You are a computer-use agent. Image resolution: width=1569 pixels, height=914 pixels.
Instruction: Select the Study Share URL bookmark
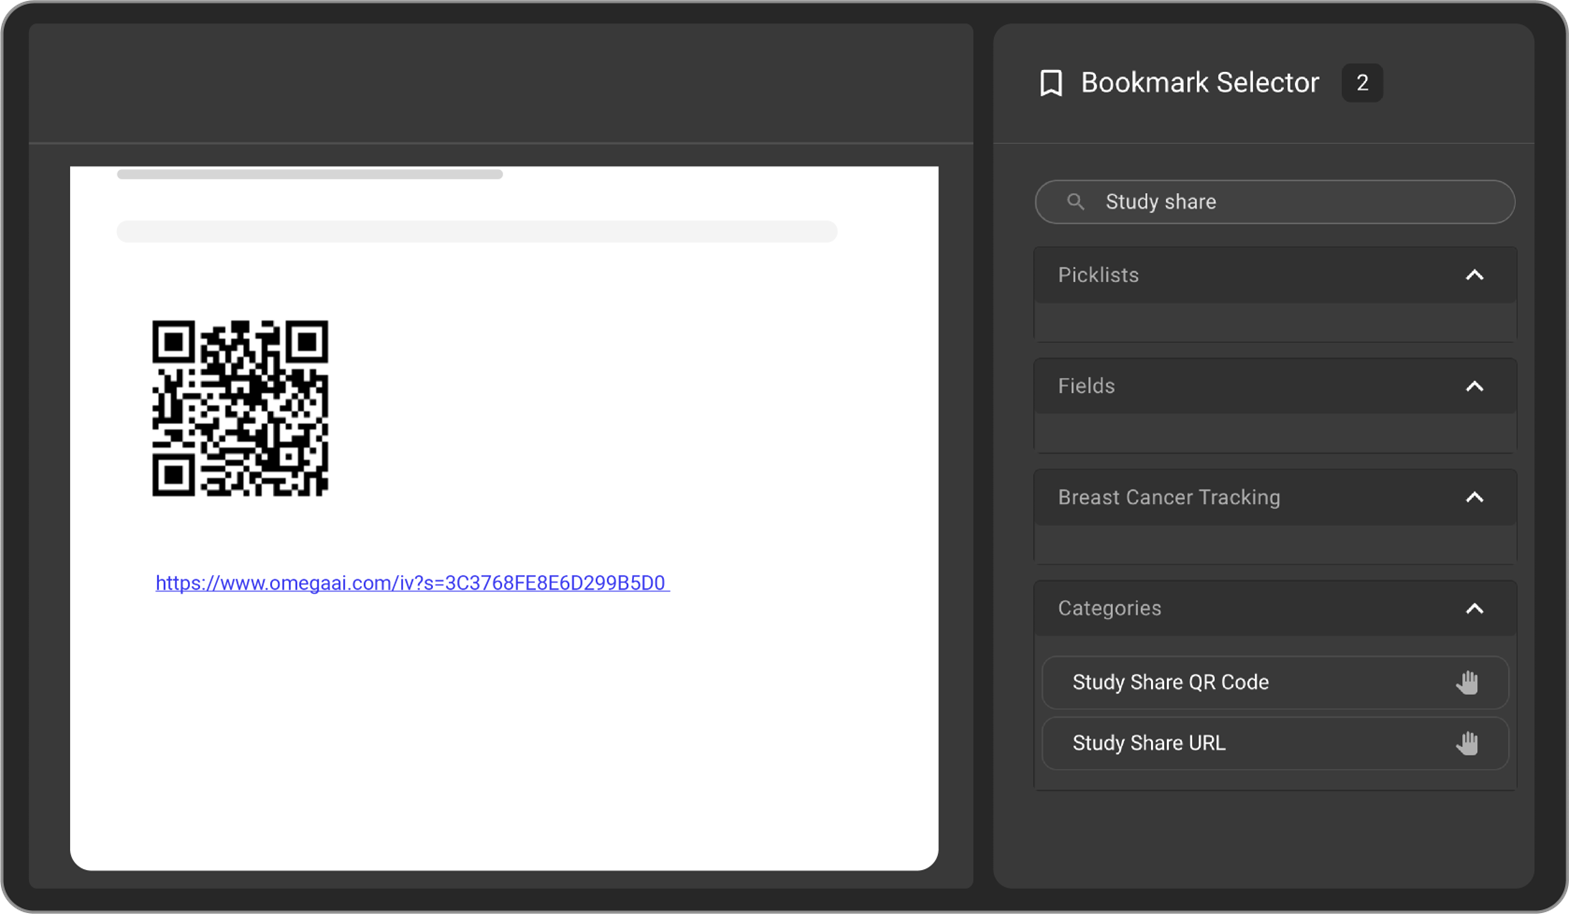click(x=1148, y=744)
